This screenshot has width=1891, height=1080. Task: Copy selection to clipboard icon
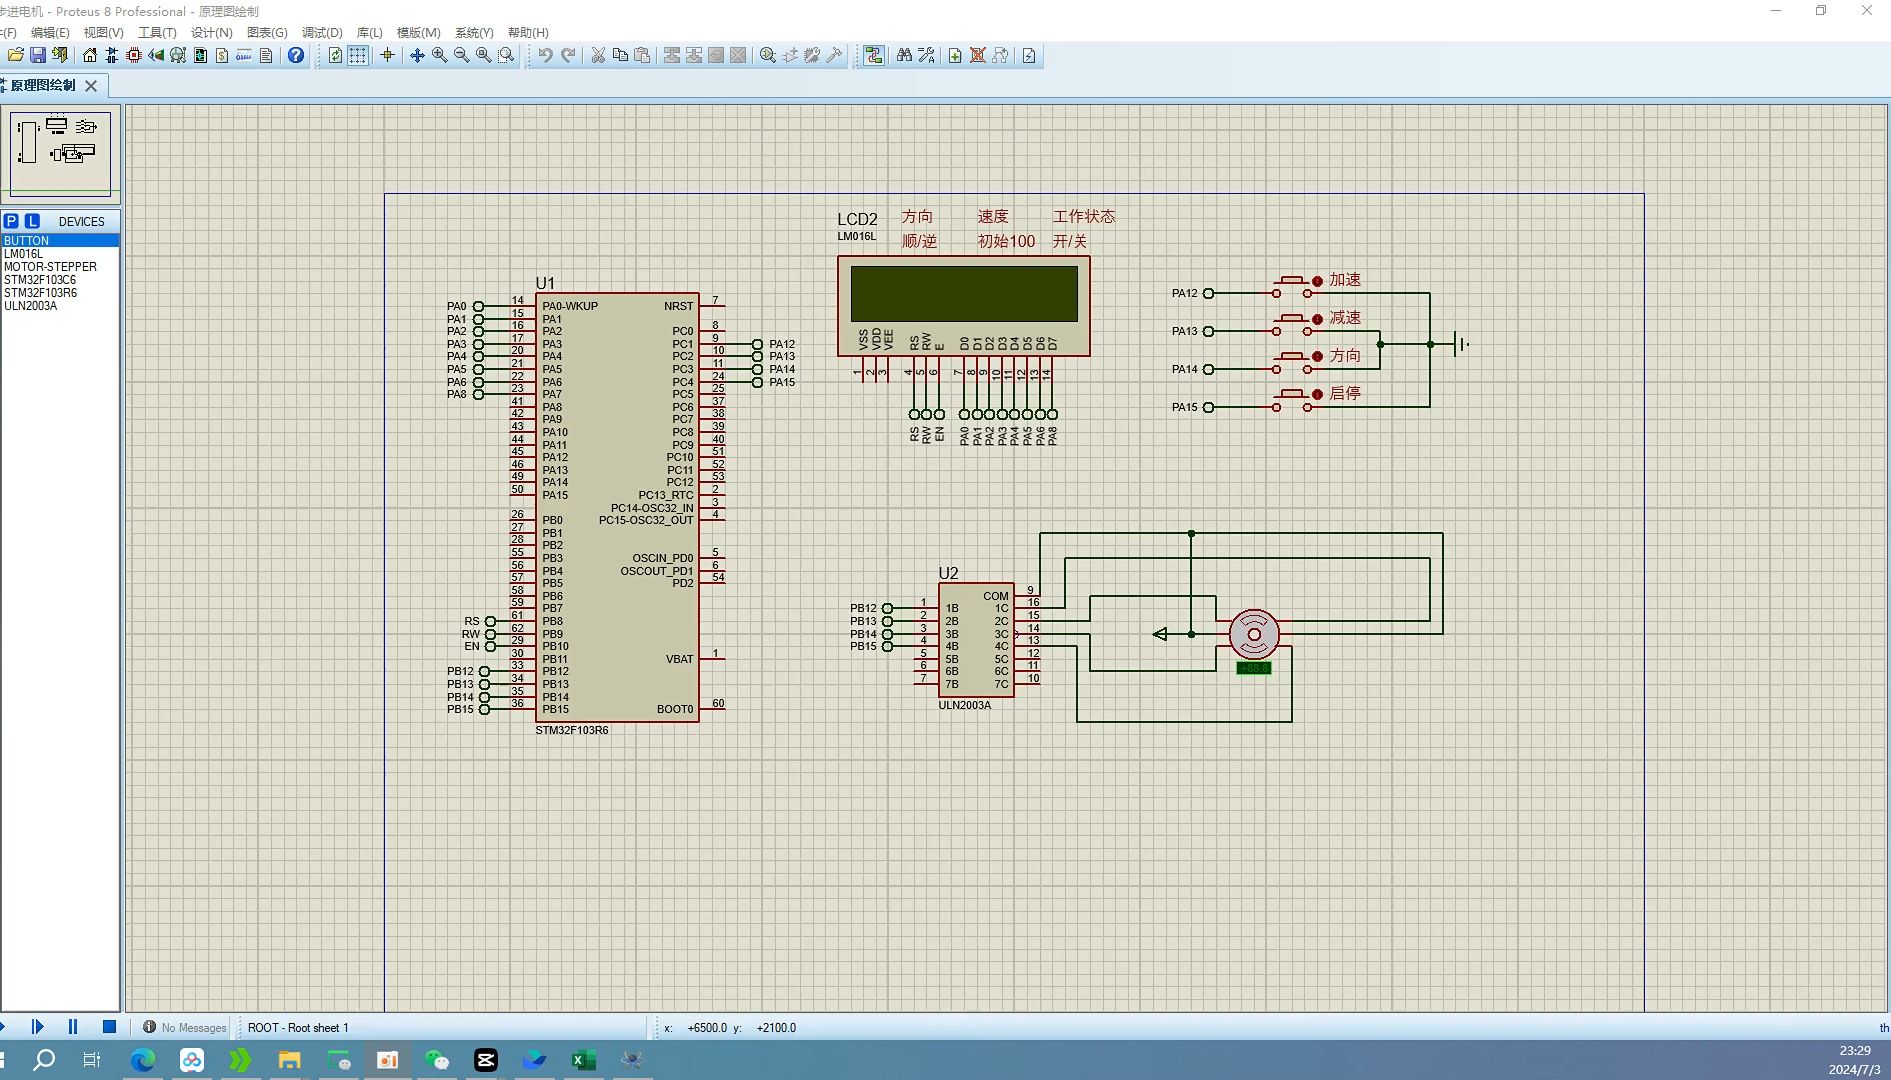[620, 55]
